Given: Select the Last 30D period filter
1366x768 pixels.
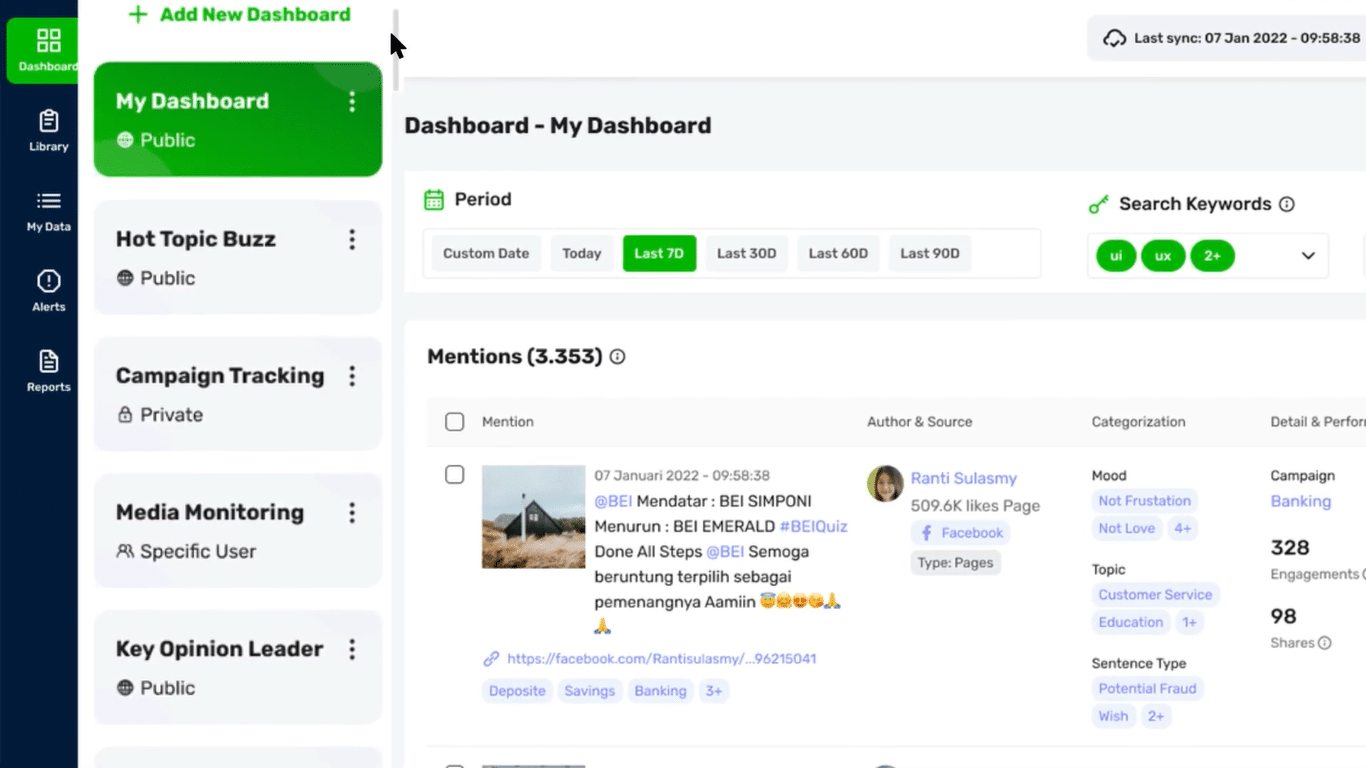Looking at the screenshot, I should 746,254.
